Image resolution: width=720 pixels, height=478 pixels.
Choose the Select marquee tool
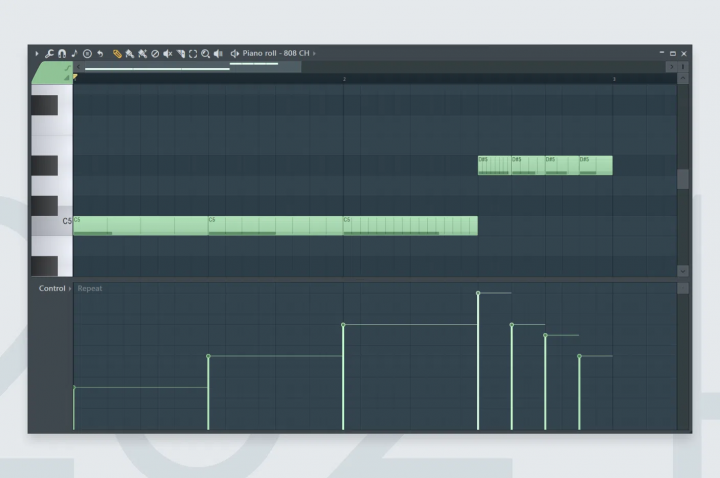pyautogui.click(x=193, y=54)
